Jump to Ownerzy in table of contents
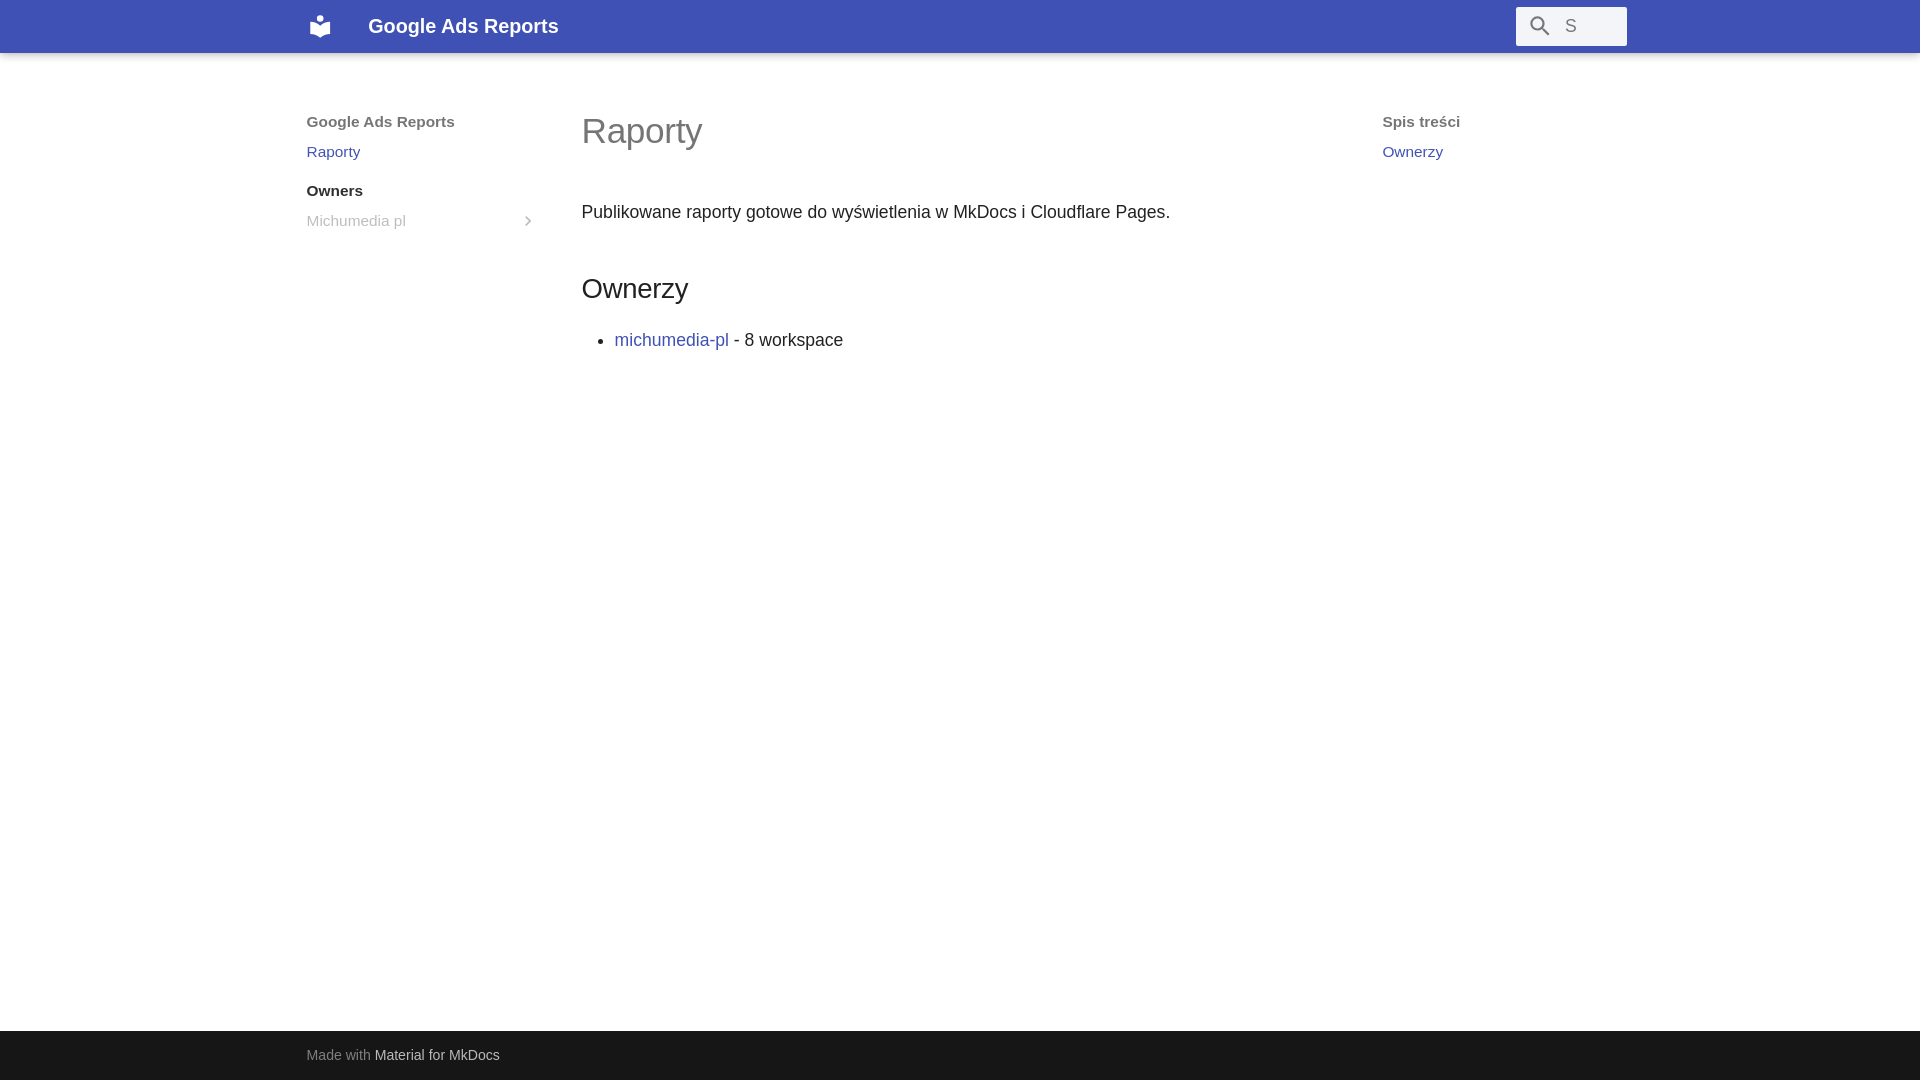Image resolution: width=1920 pixels, height=1080 pixels. 1412,152
